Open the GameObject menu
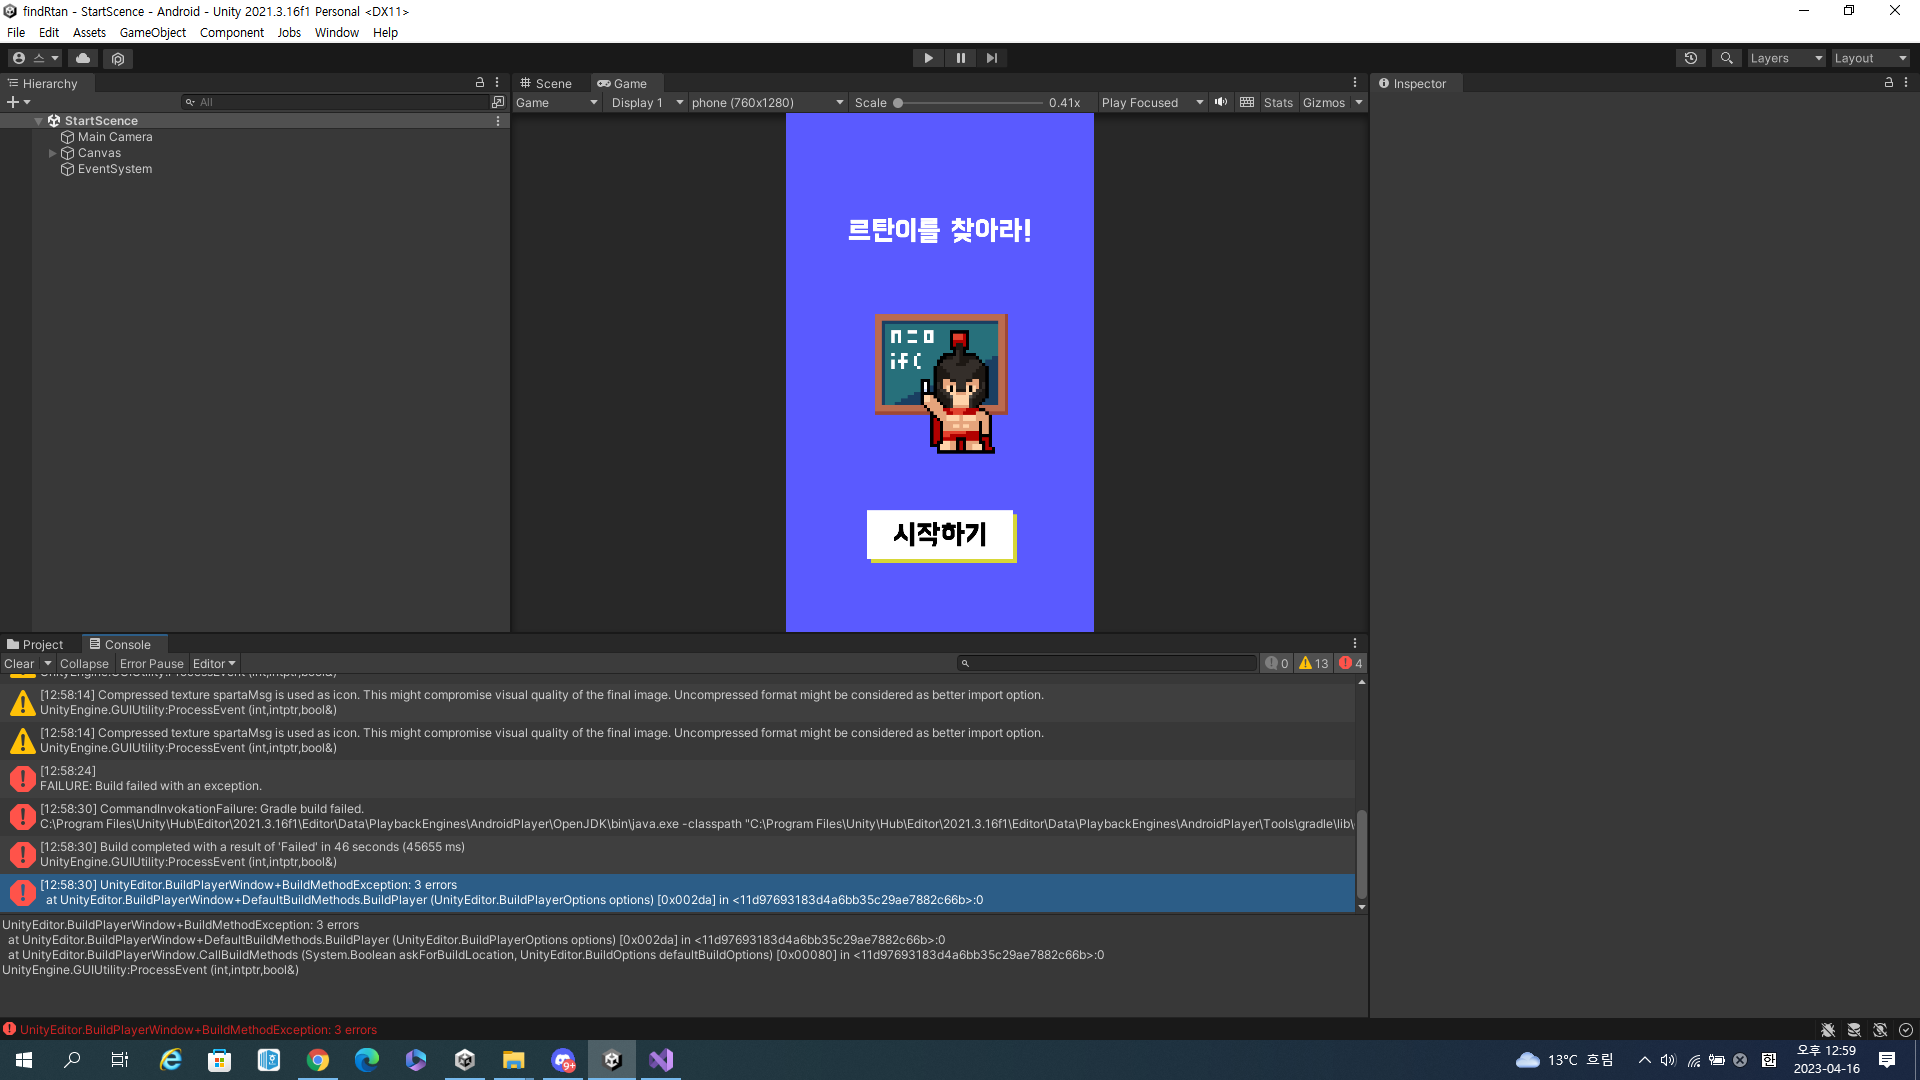 (153, 32)
